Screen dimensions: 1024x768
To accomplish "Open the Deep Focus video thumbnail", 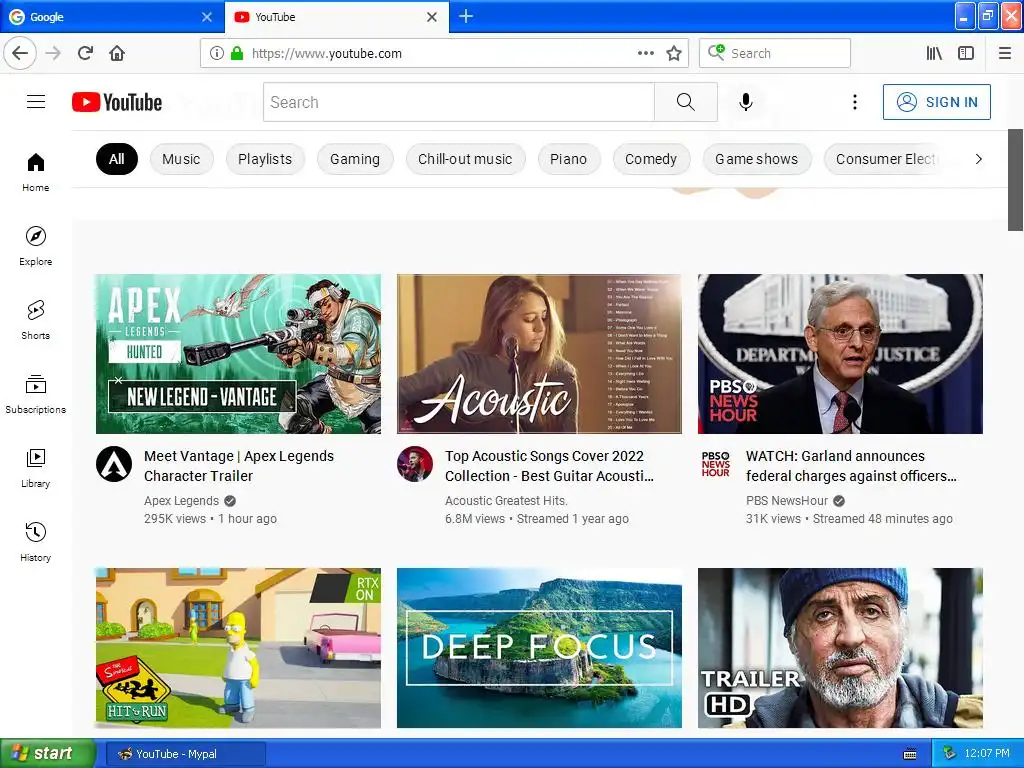I will pyautogui.click(x=539, y=648).
